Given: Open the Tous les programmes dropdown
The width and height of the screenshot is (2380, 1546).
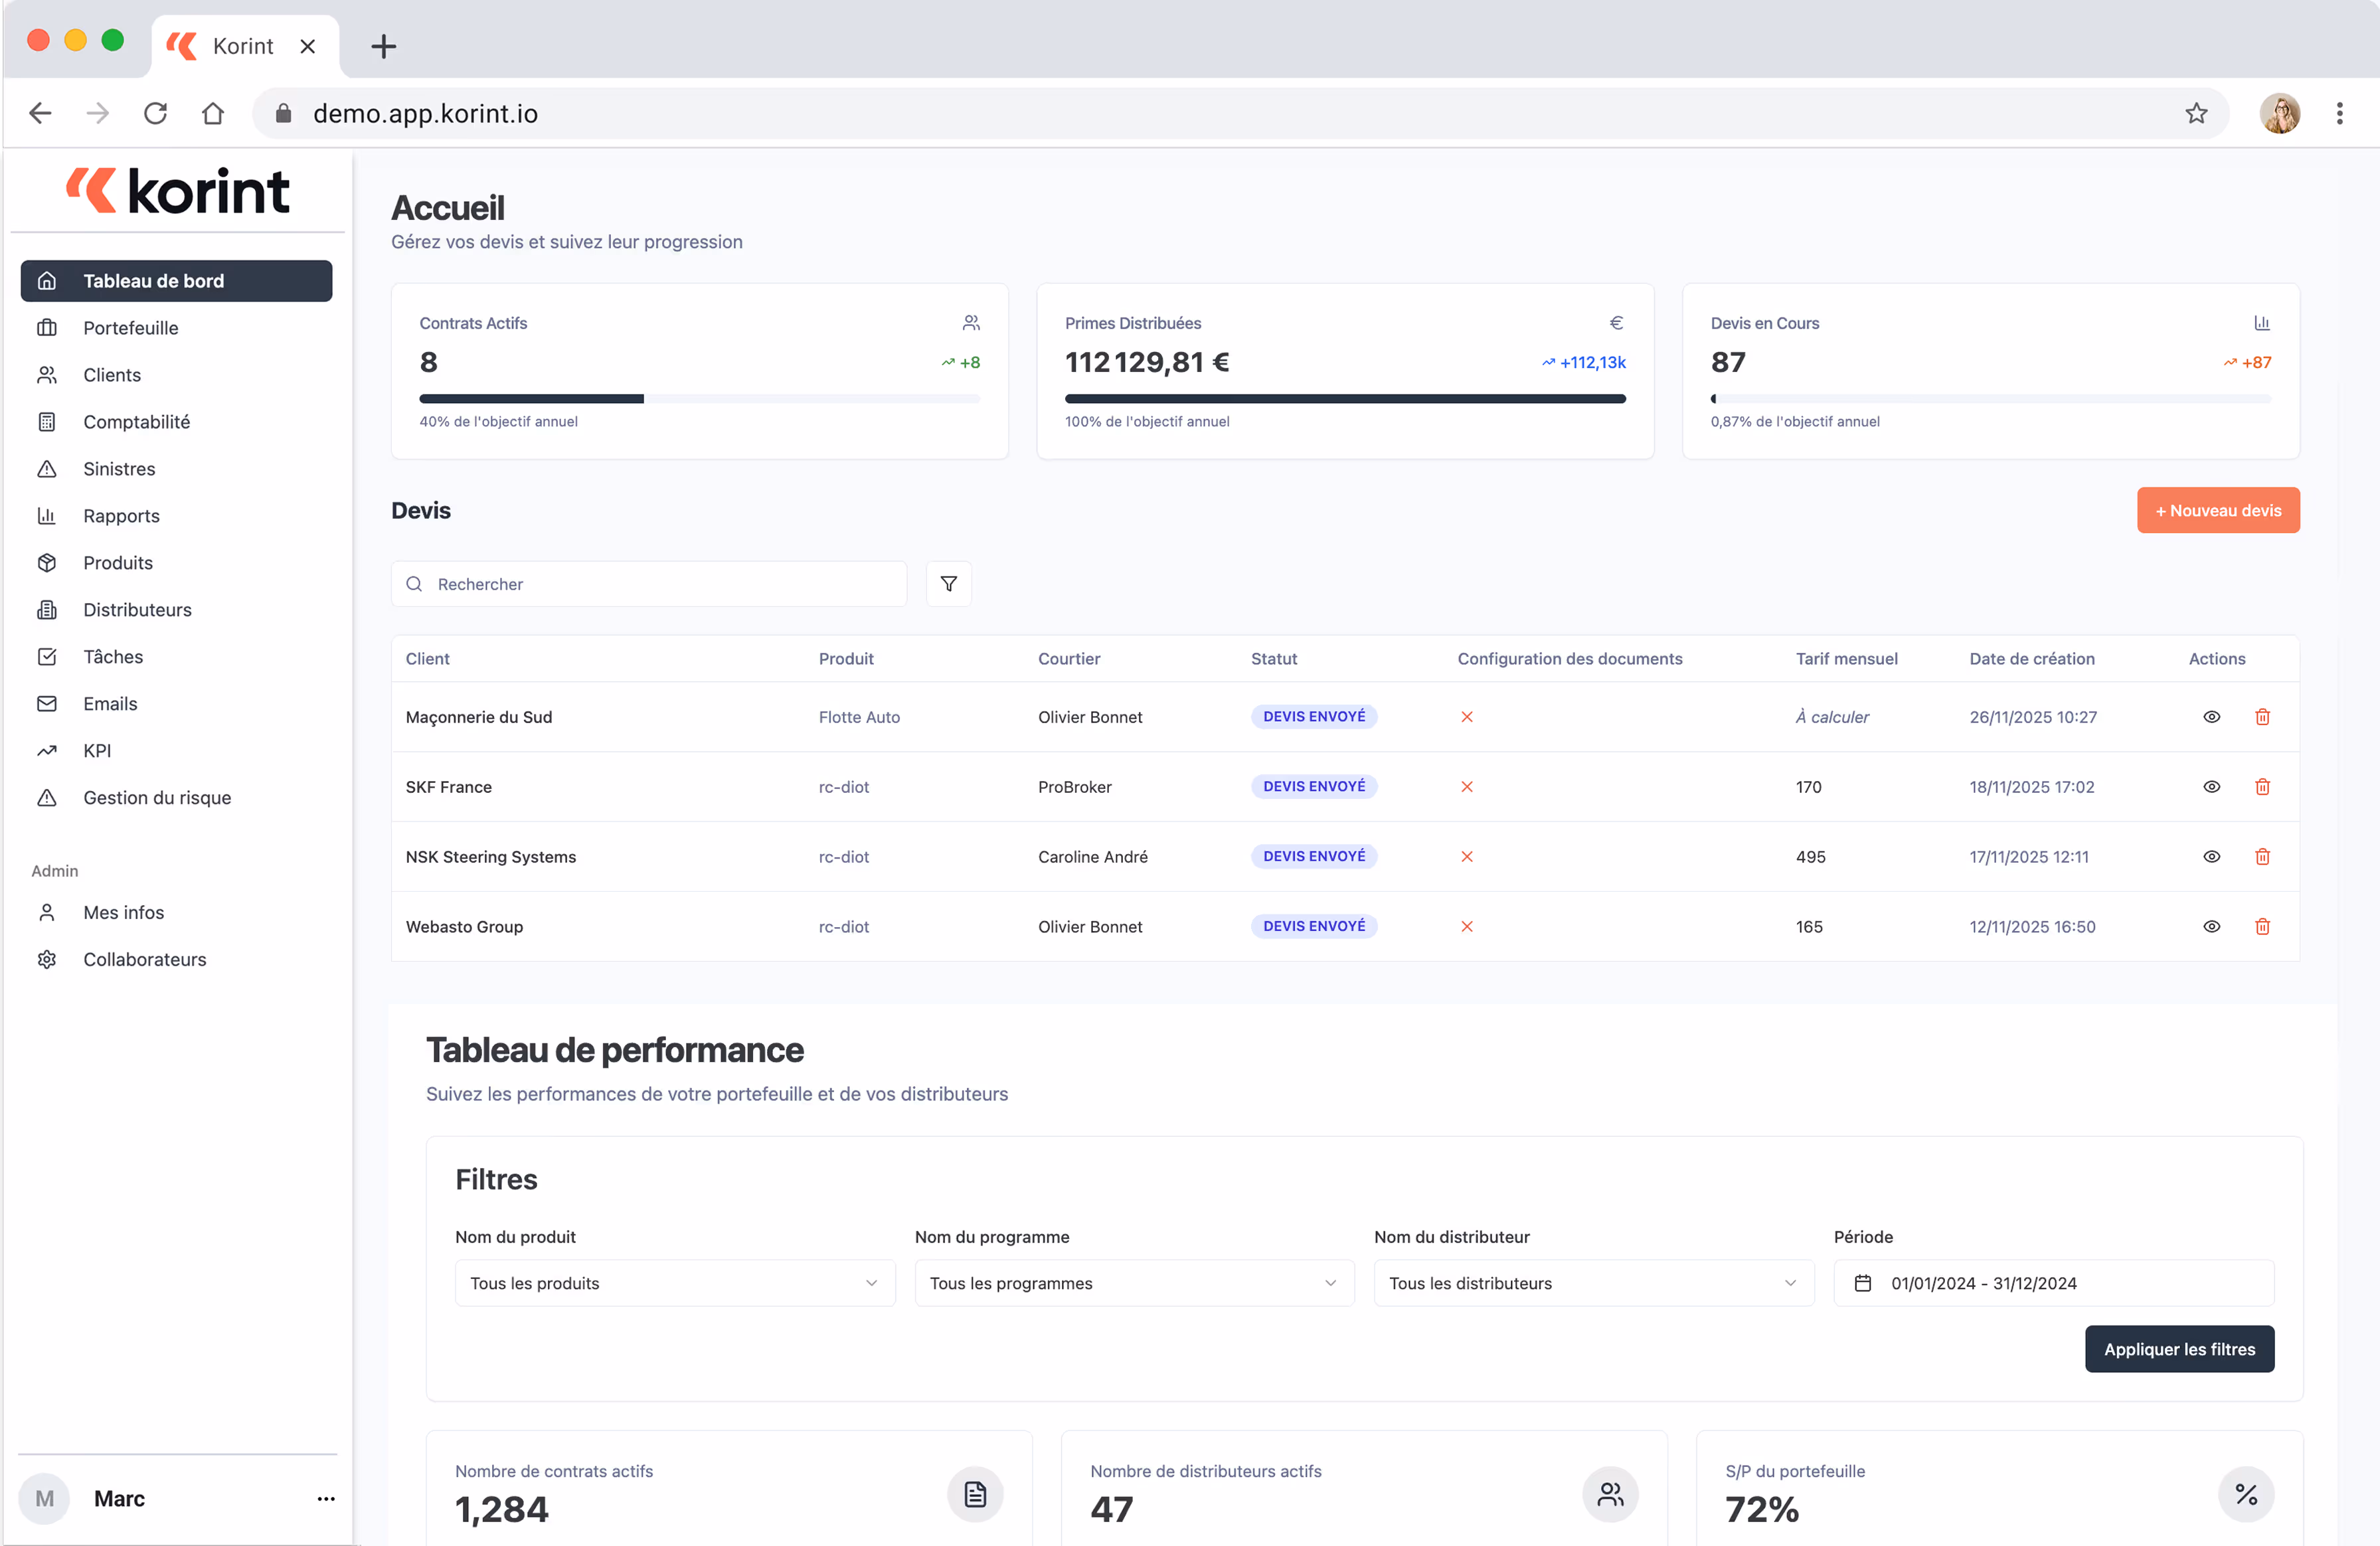Looking at the screenshot, I should click(1133, 1283).
